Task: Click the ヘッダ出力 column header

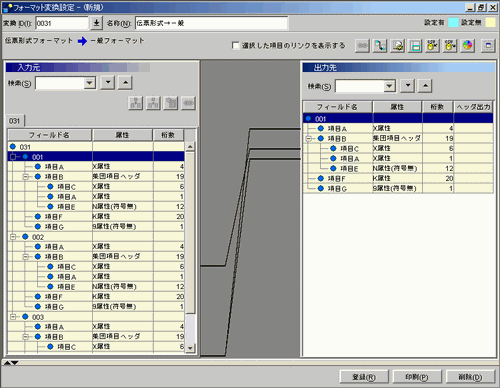Action: (x=473, y=107)
